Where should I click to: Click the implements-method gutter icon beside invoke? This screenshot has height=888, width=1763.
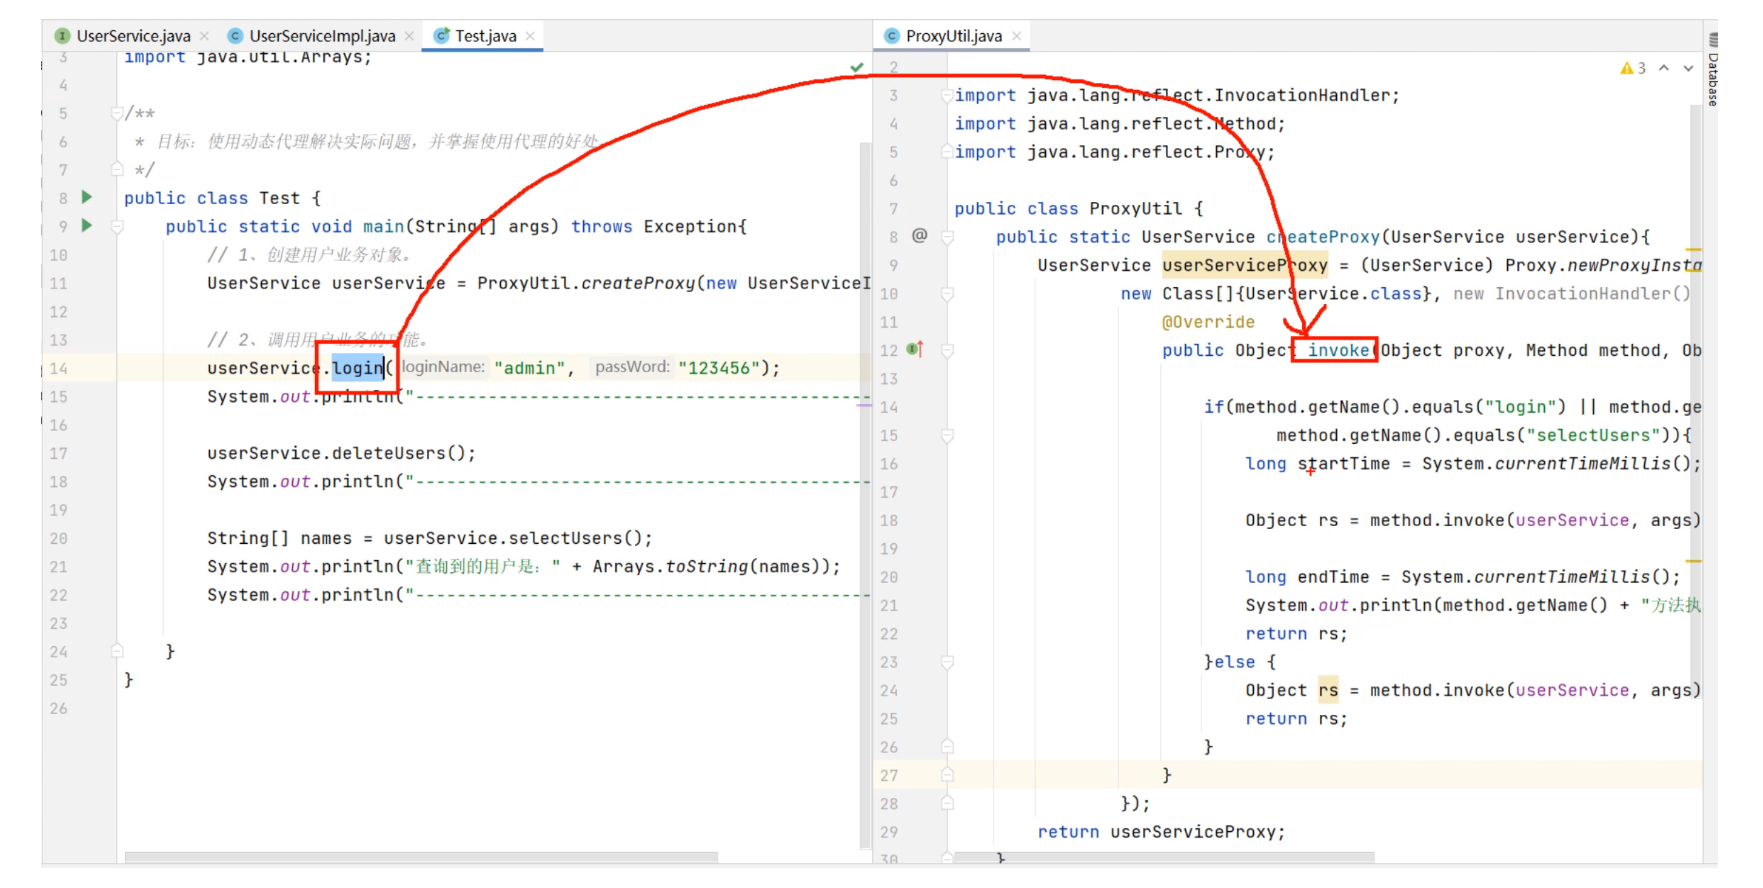(915, 349)
